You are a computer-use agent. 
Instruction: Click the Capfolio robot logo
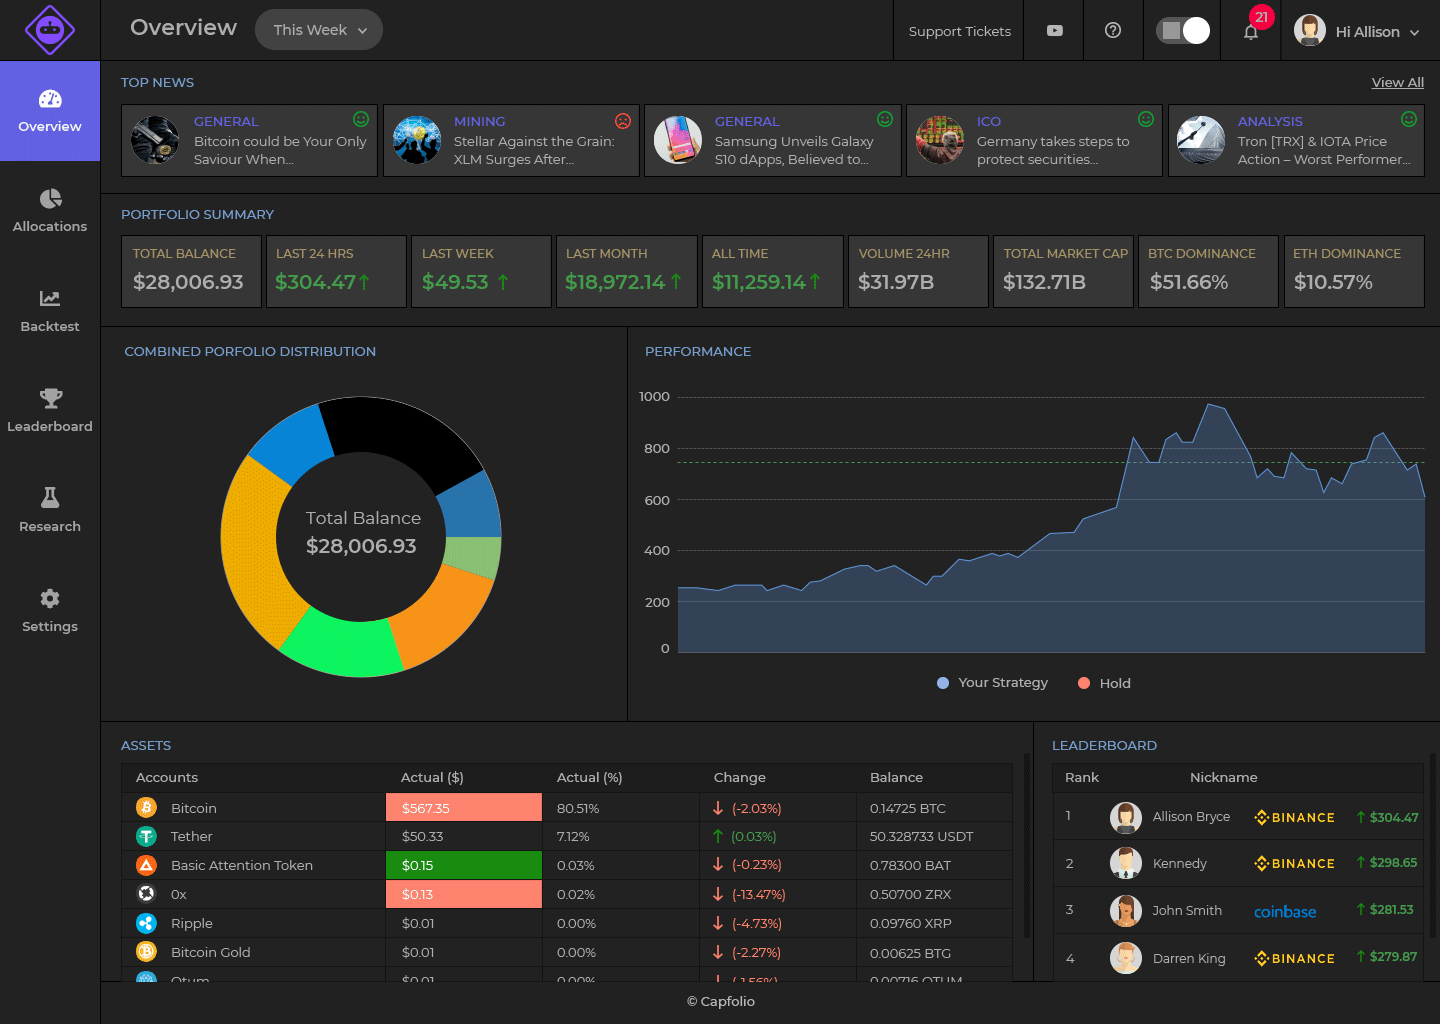[x=50, y=30]
